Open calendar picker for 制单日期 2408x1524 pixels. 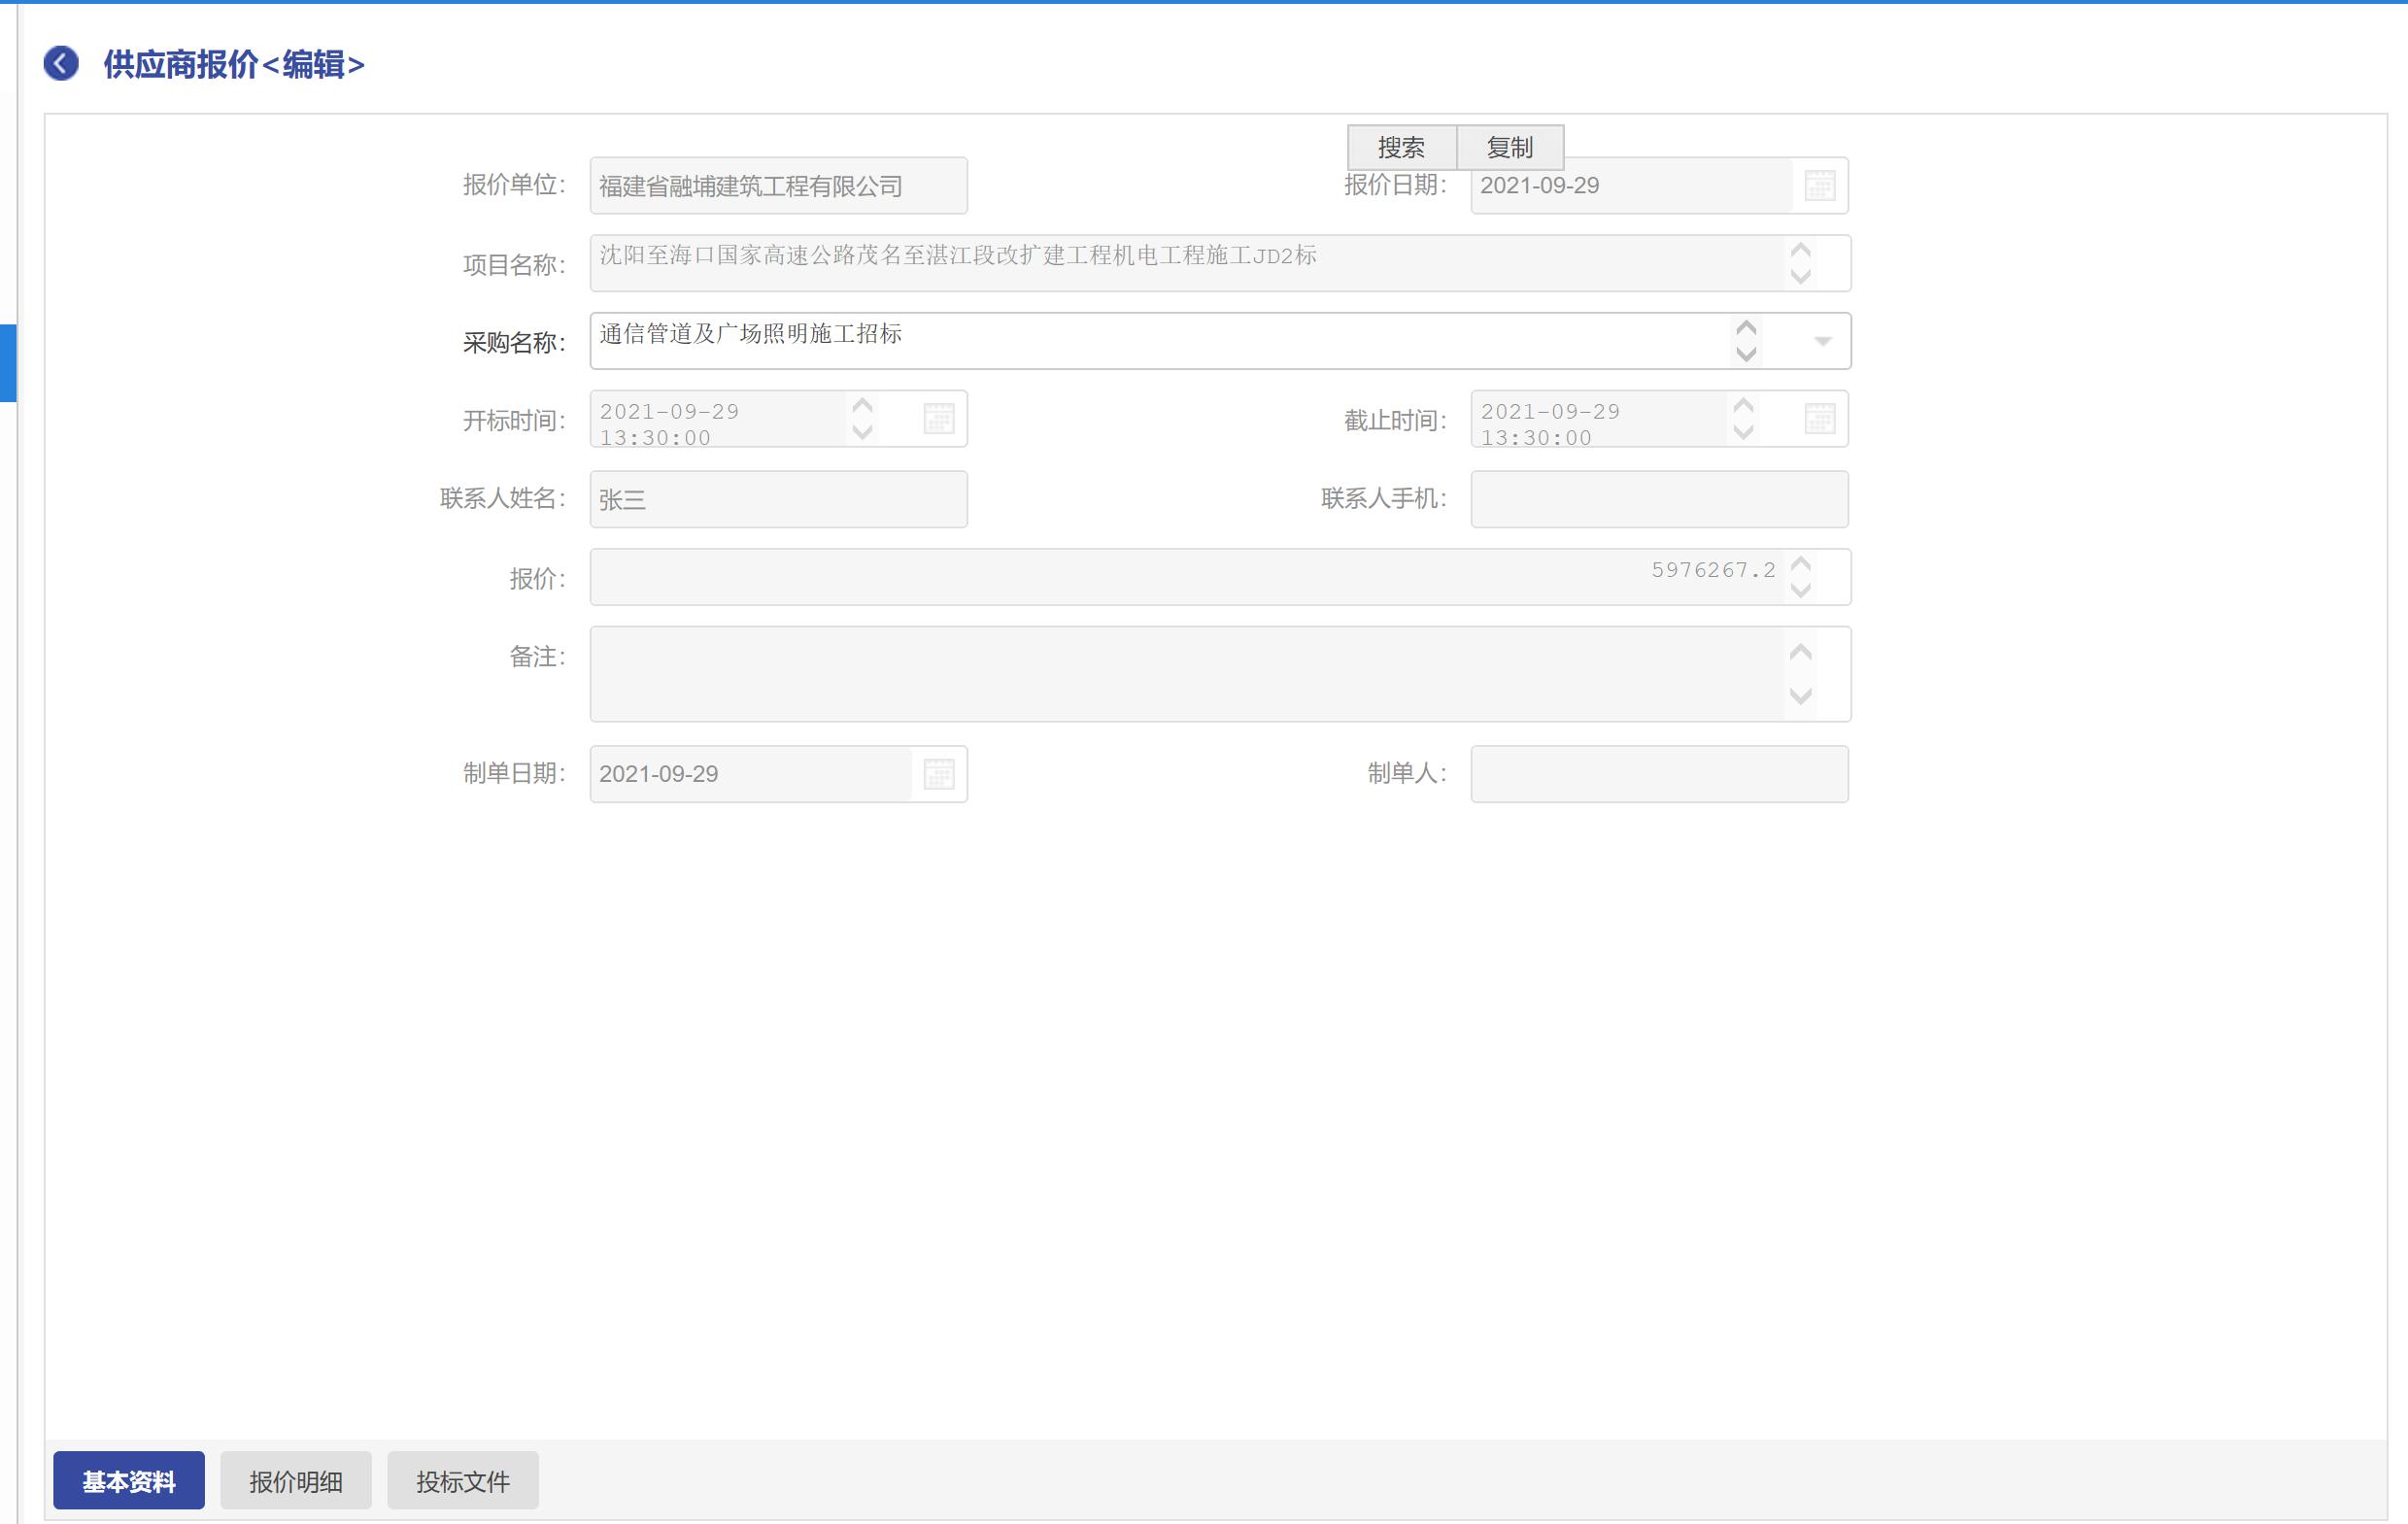[938, 774]
